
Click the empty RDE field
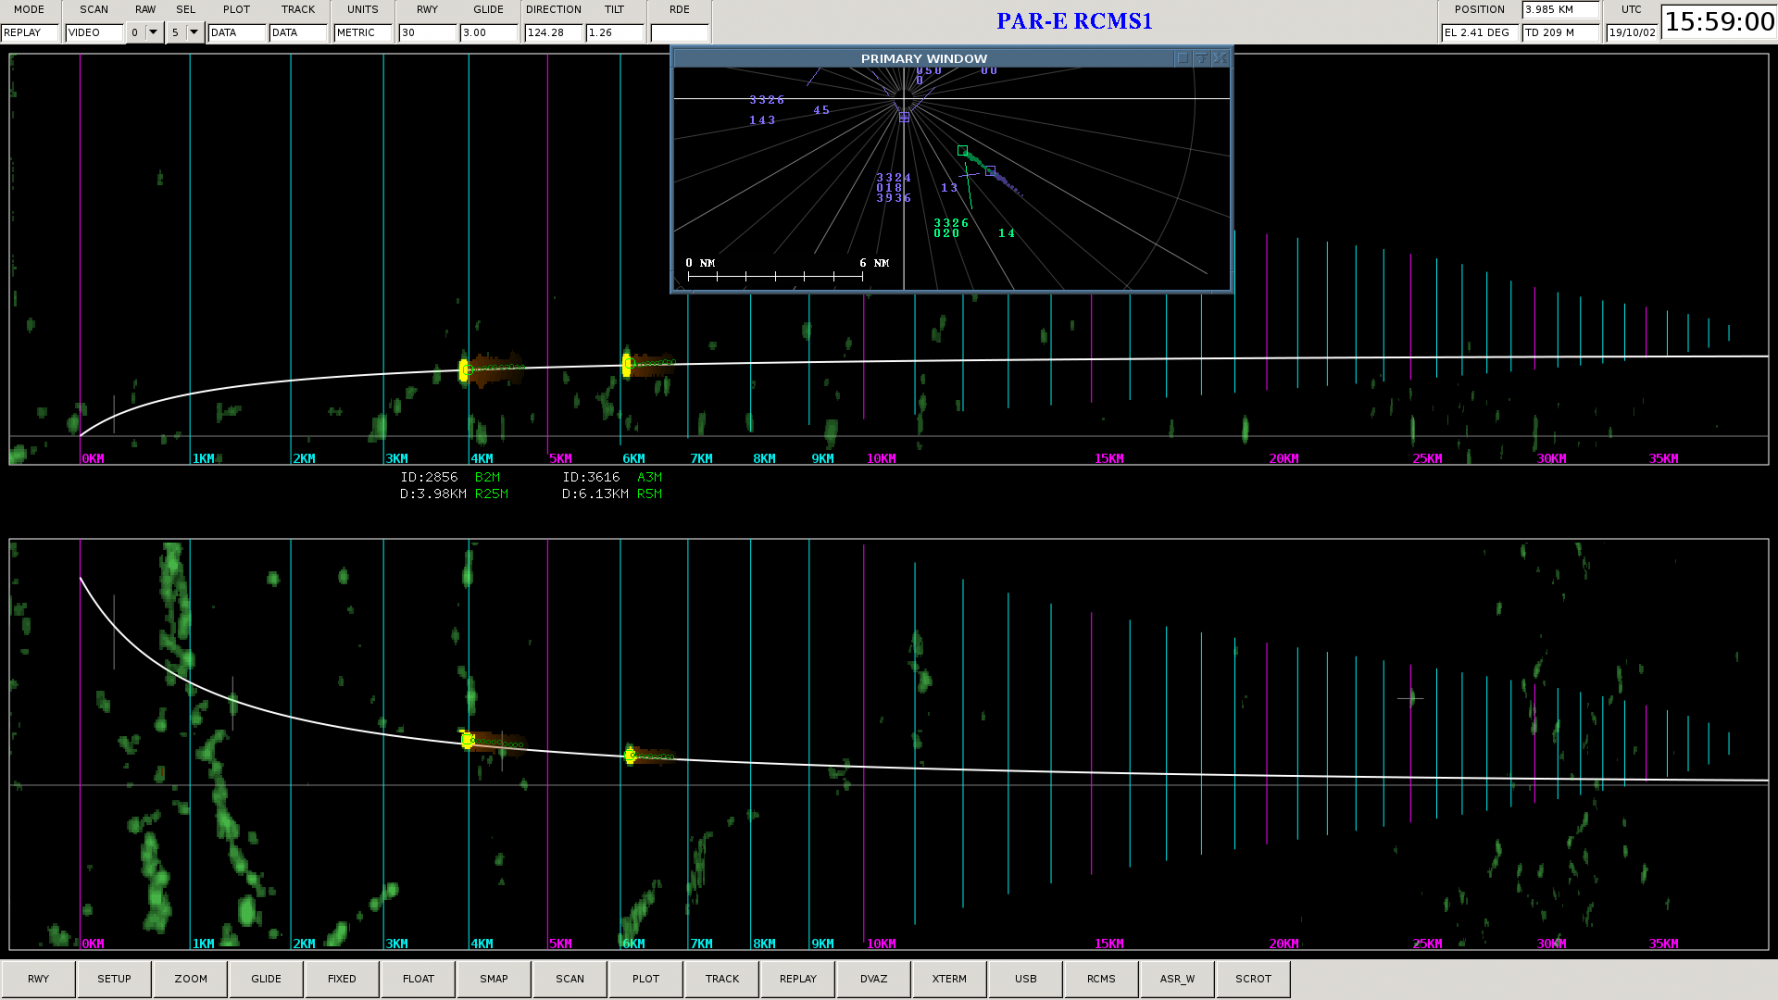coord(679,32)
